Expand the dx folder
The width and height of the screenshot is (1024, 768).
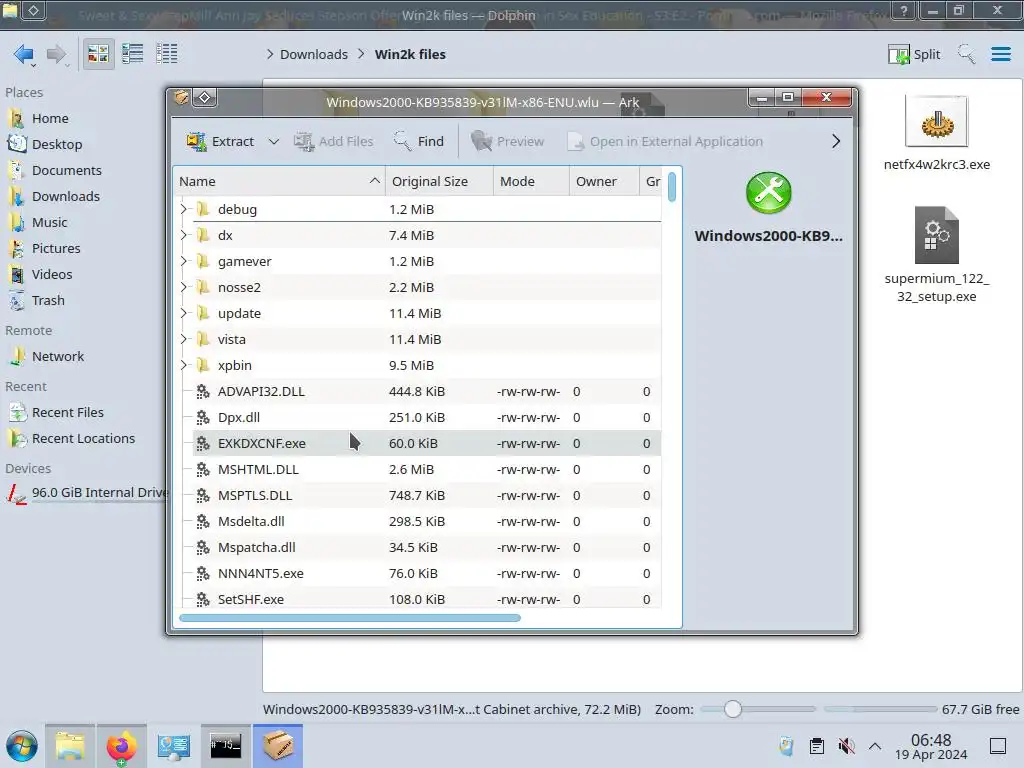184,235
